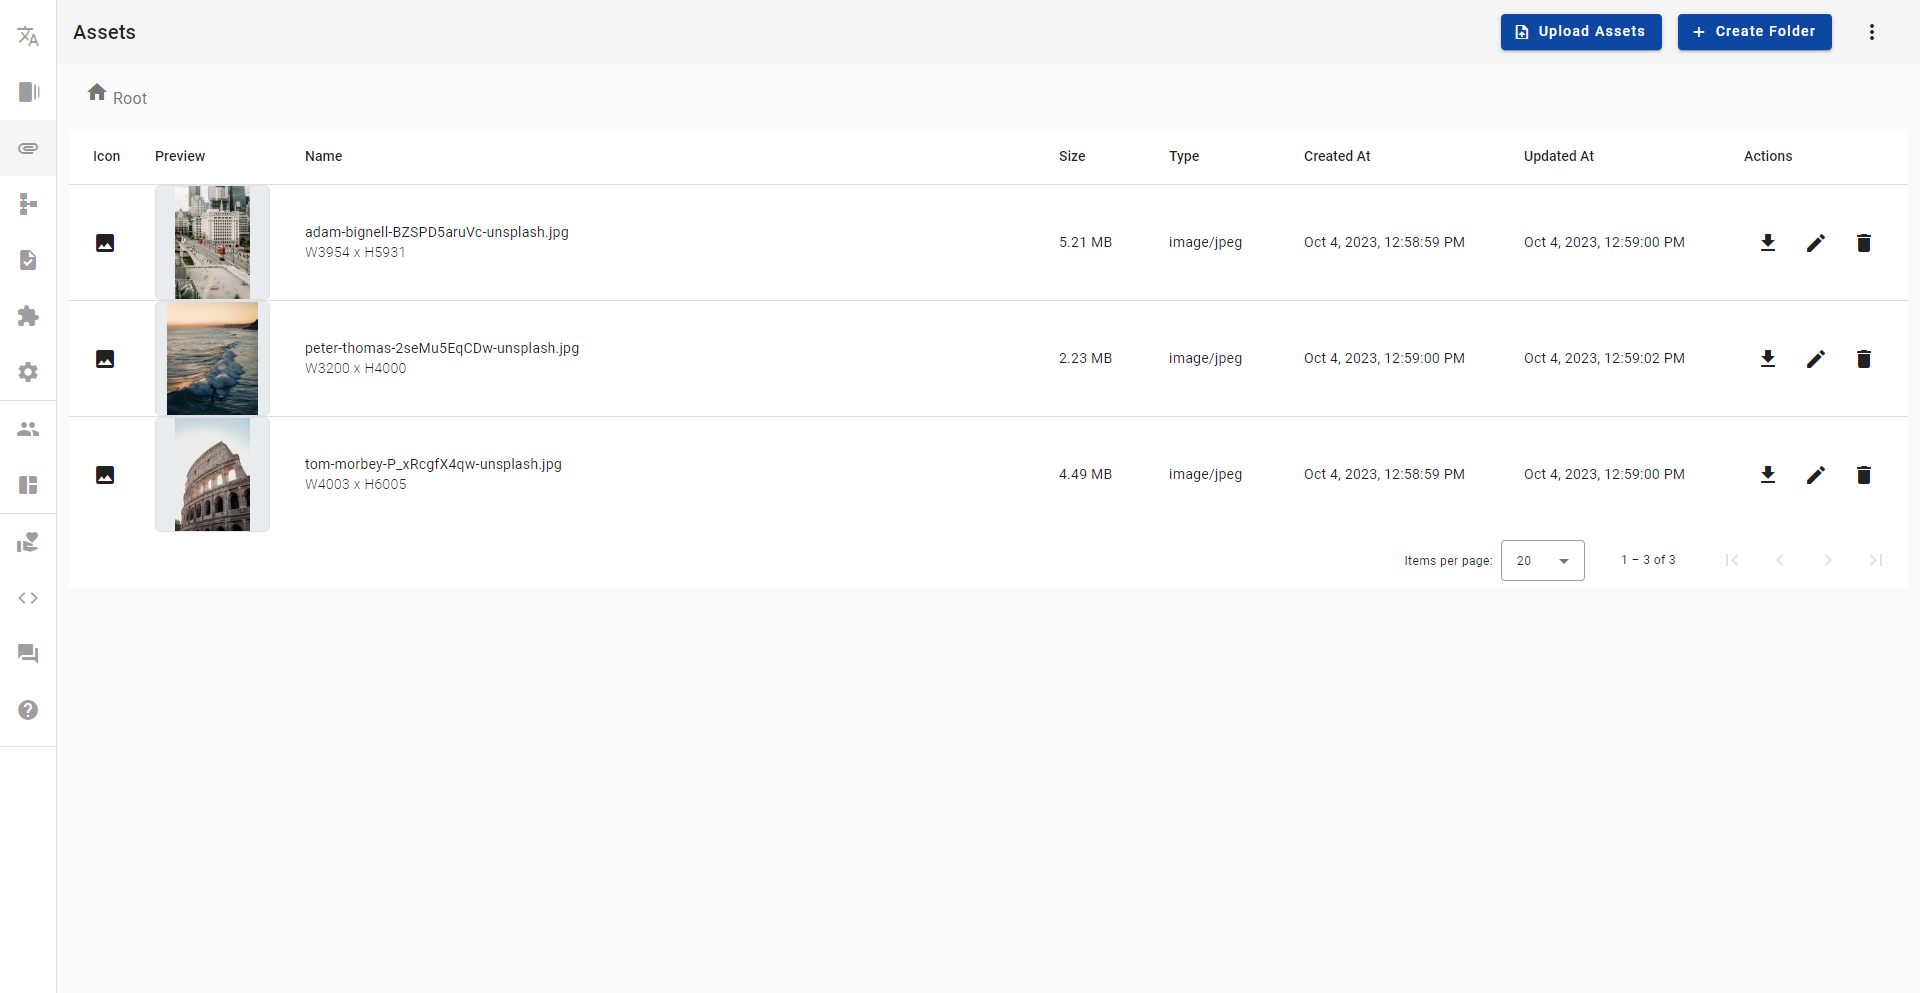The image size is (1920, 993).
Task: Open the Colosseum image preview thumbnail
Action: tap(212, 475)
